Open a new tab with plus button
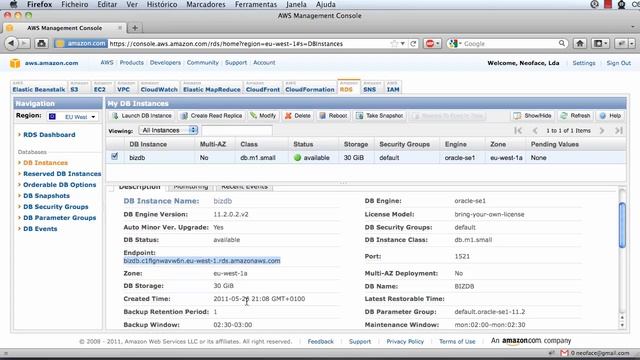This screenshot has width=640, height=360. (x=135, y=28)
